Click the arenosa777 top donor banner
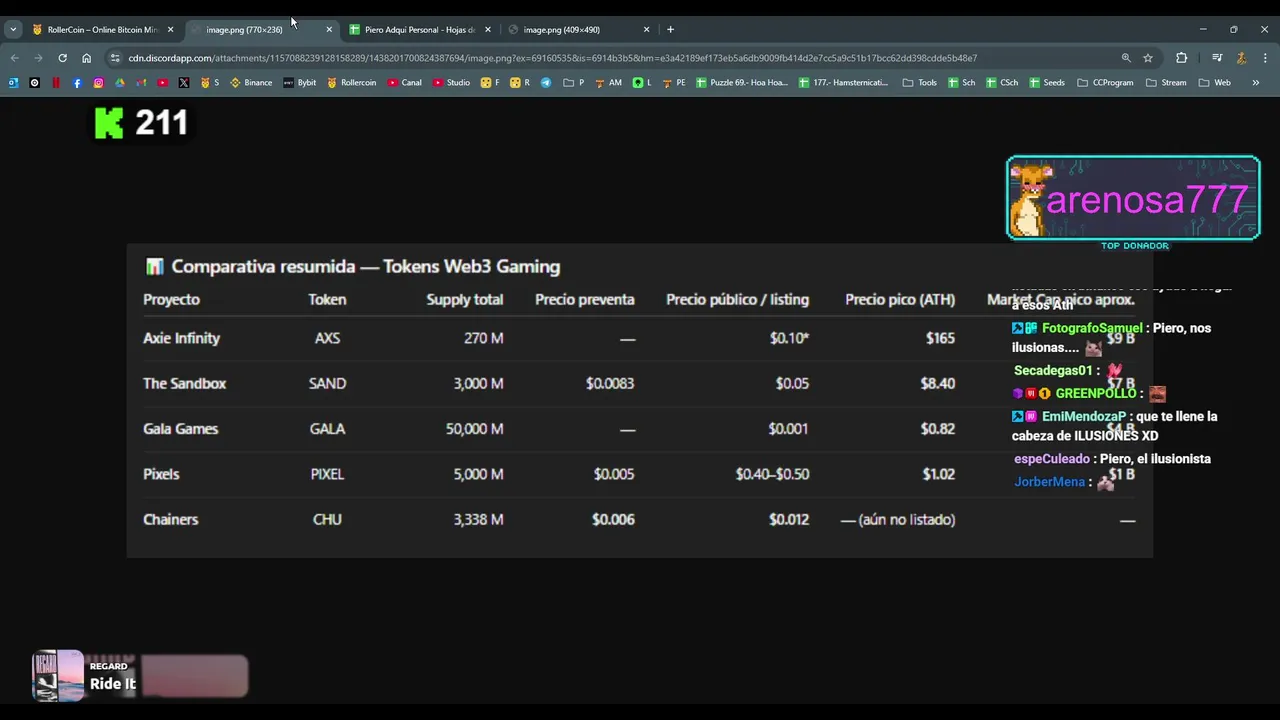The height and width of the screenshot is (720, 1280). (x=1133, y=198)
